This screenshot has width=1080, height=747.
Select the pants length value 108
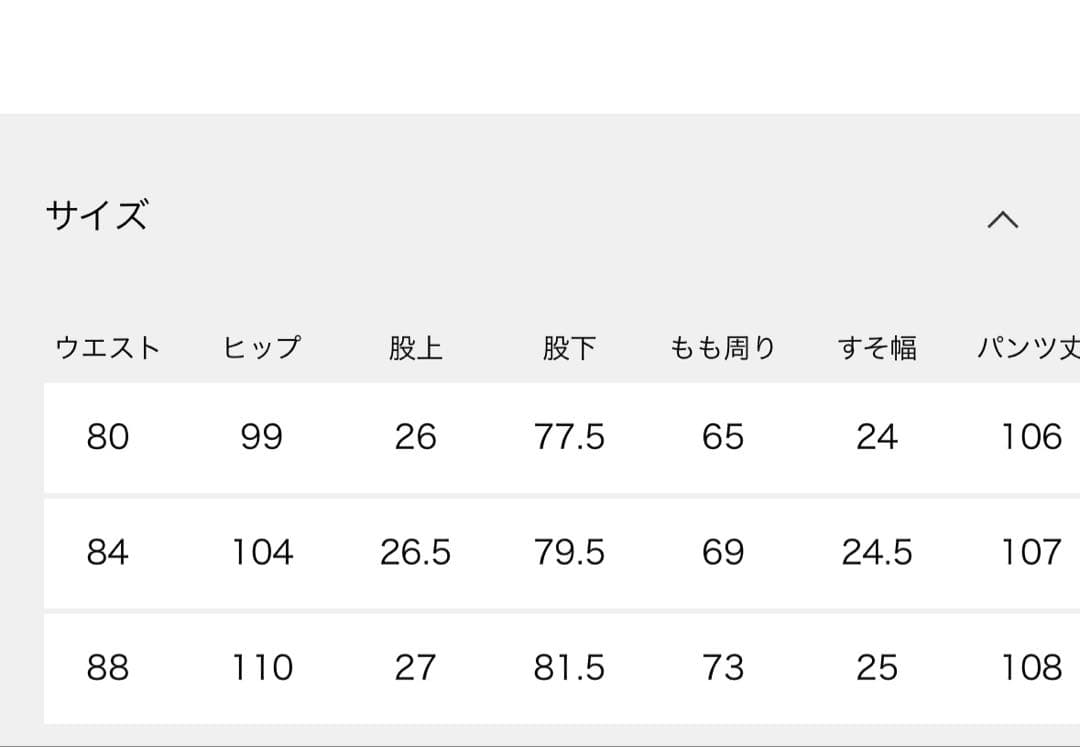[1032, 667]
